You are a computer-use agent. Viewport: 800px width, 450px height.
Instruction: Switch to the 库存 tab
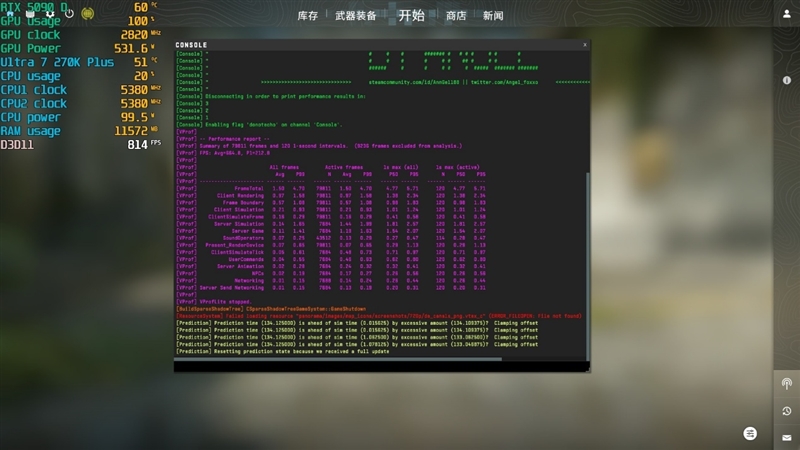pyautogui.click(x=308, y=16)
